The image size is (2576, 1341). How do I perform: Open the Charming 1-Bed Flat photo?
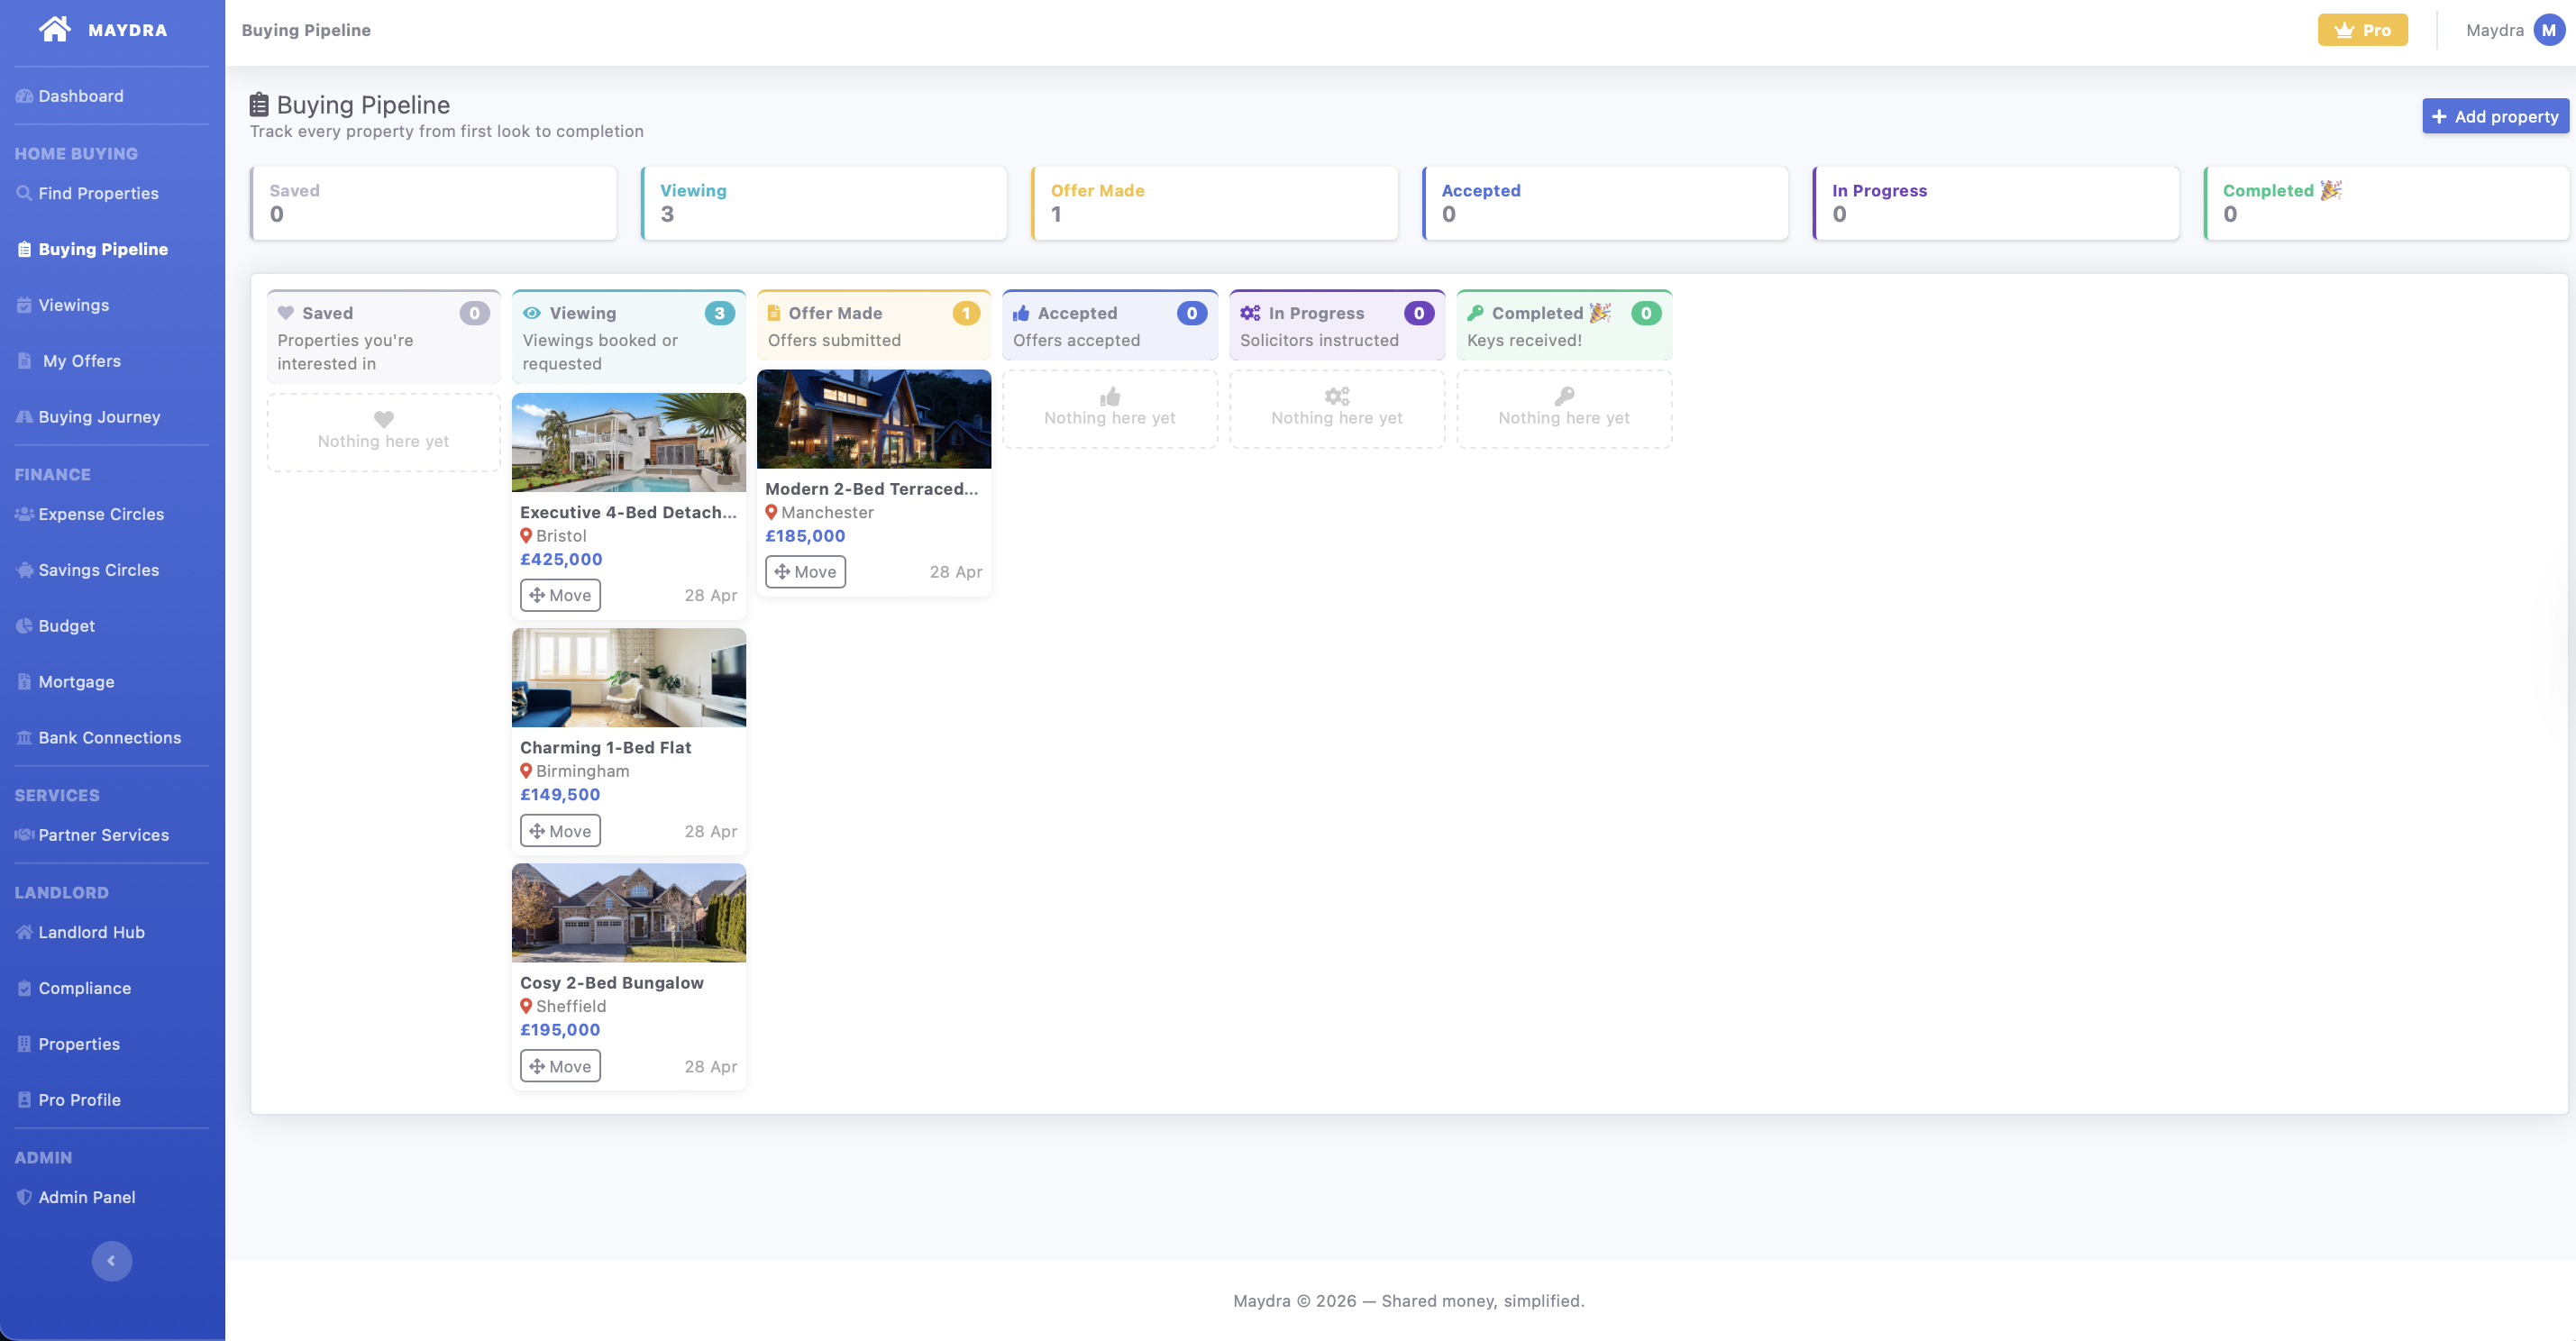[x=629, y=677]
